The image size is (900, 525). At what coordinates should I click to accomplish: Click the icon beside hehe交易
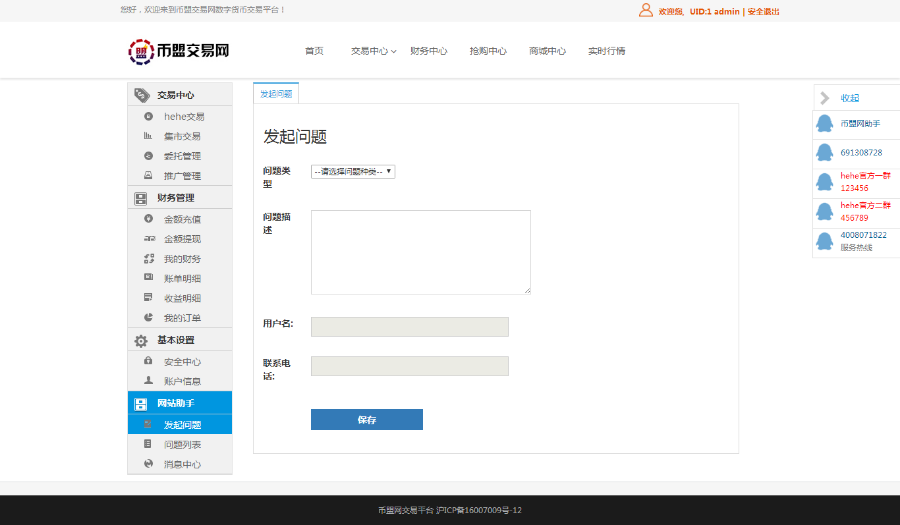tap(148, 116)
